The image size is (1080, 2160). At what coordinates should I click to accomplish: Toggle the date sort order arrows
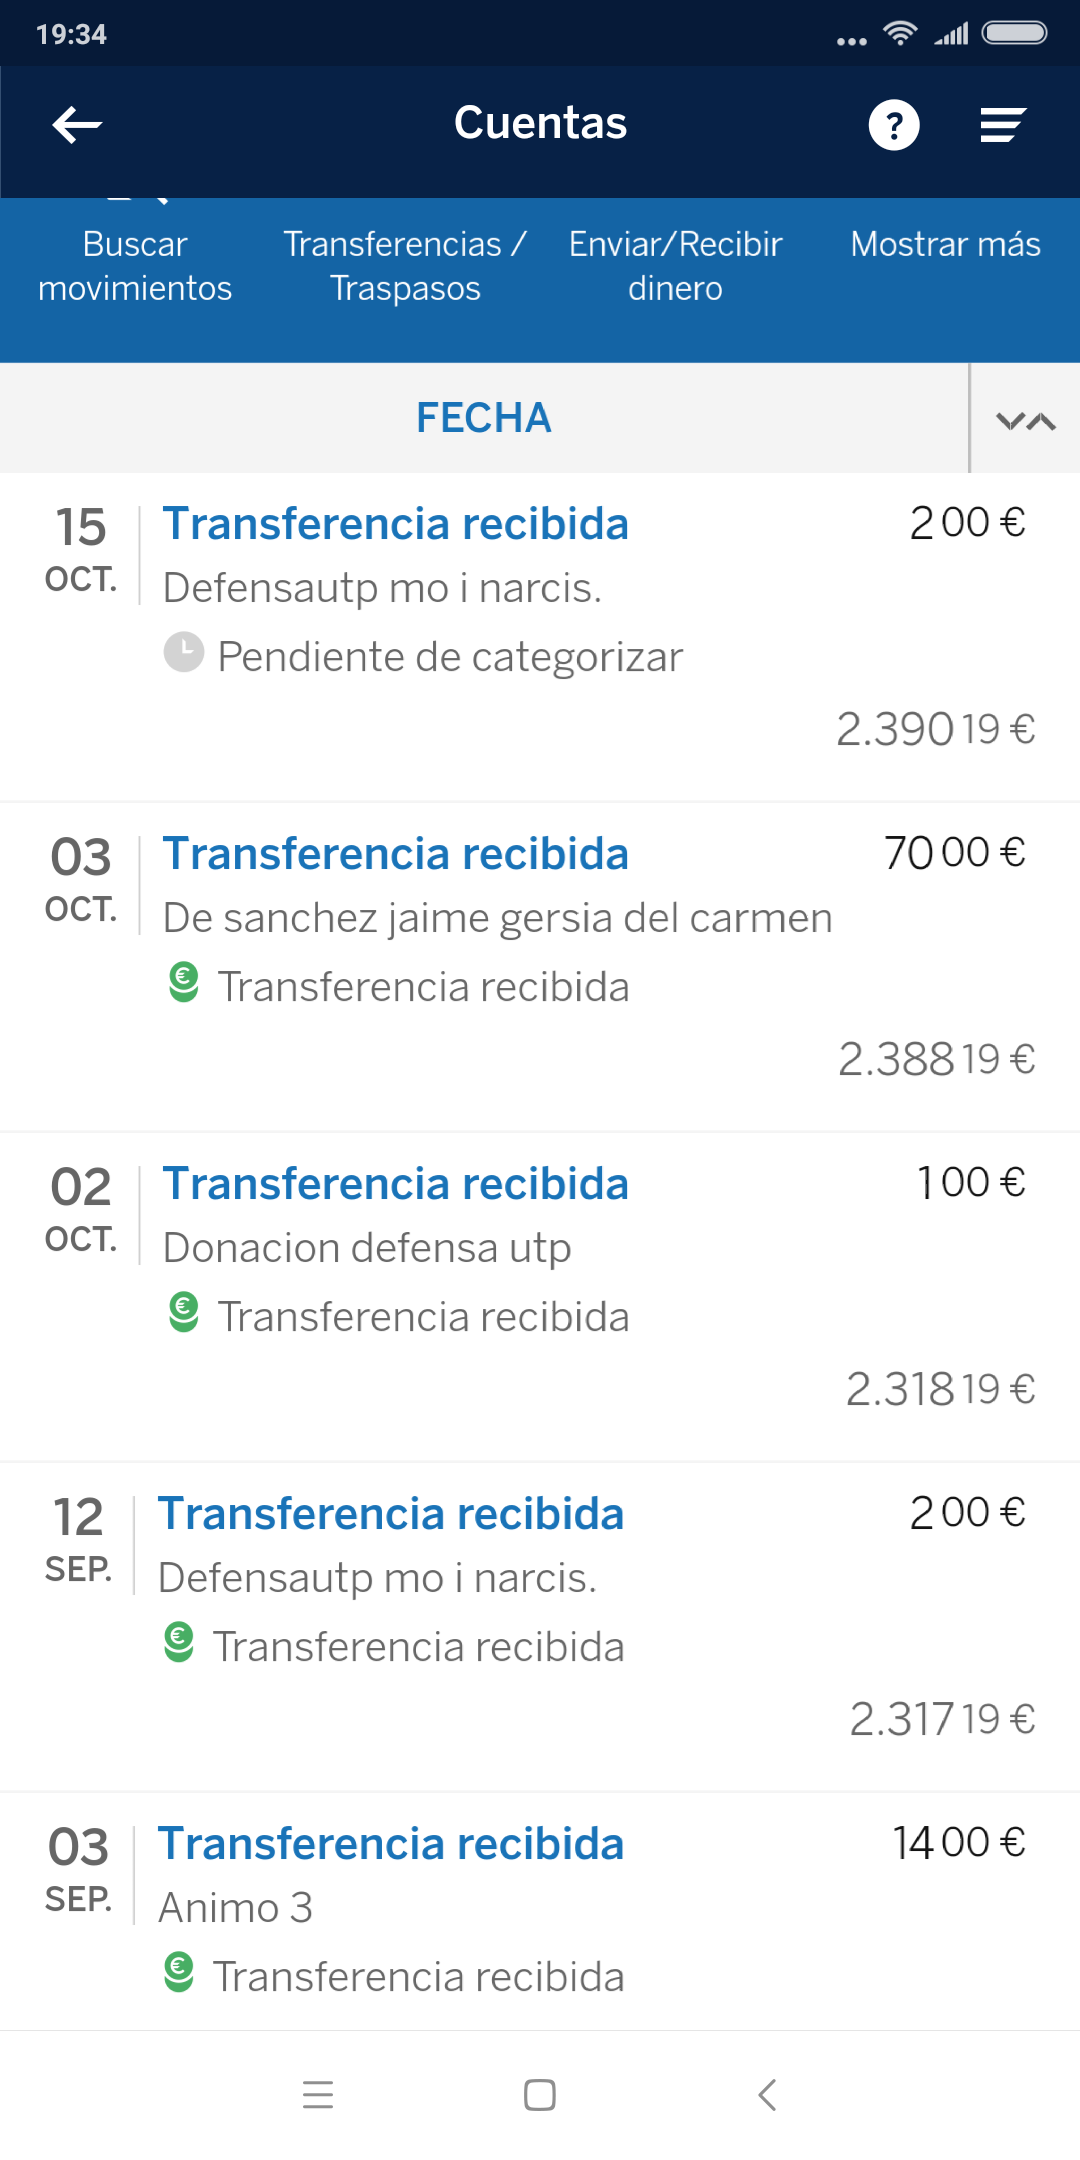(1026, 420)
